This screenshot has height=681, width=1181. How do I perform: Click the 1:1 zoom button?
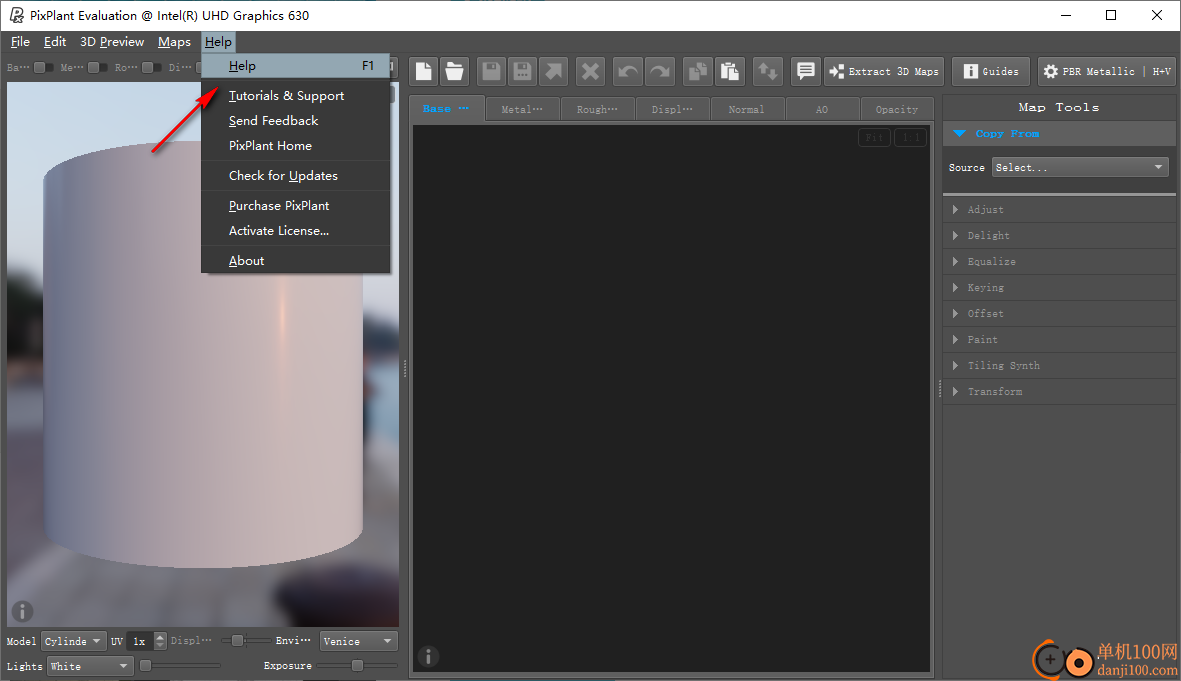click(x=911, y=138)
